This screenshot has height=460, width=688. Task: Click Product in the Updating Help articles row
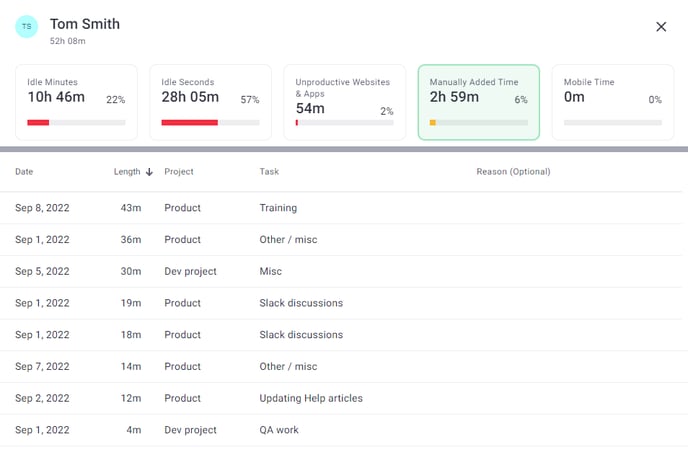pyautogui.click(x=183, y=398)
